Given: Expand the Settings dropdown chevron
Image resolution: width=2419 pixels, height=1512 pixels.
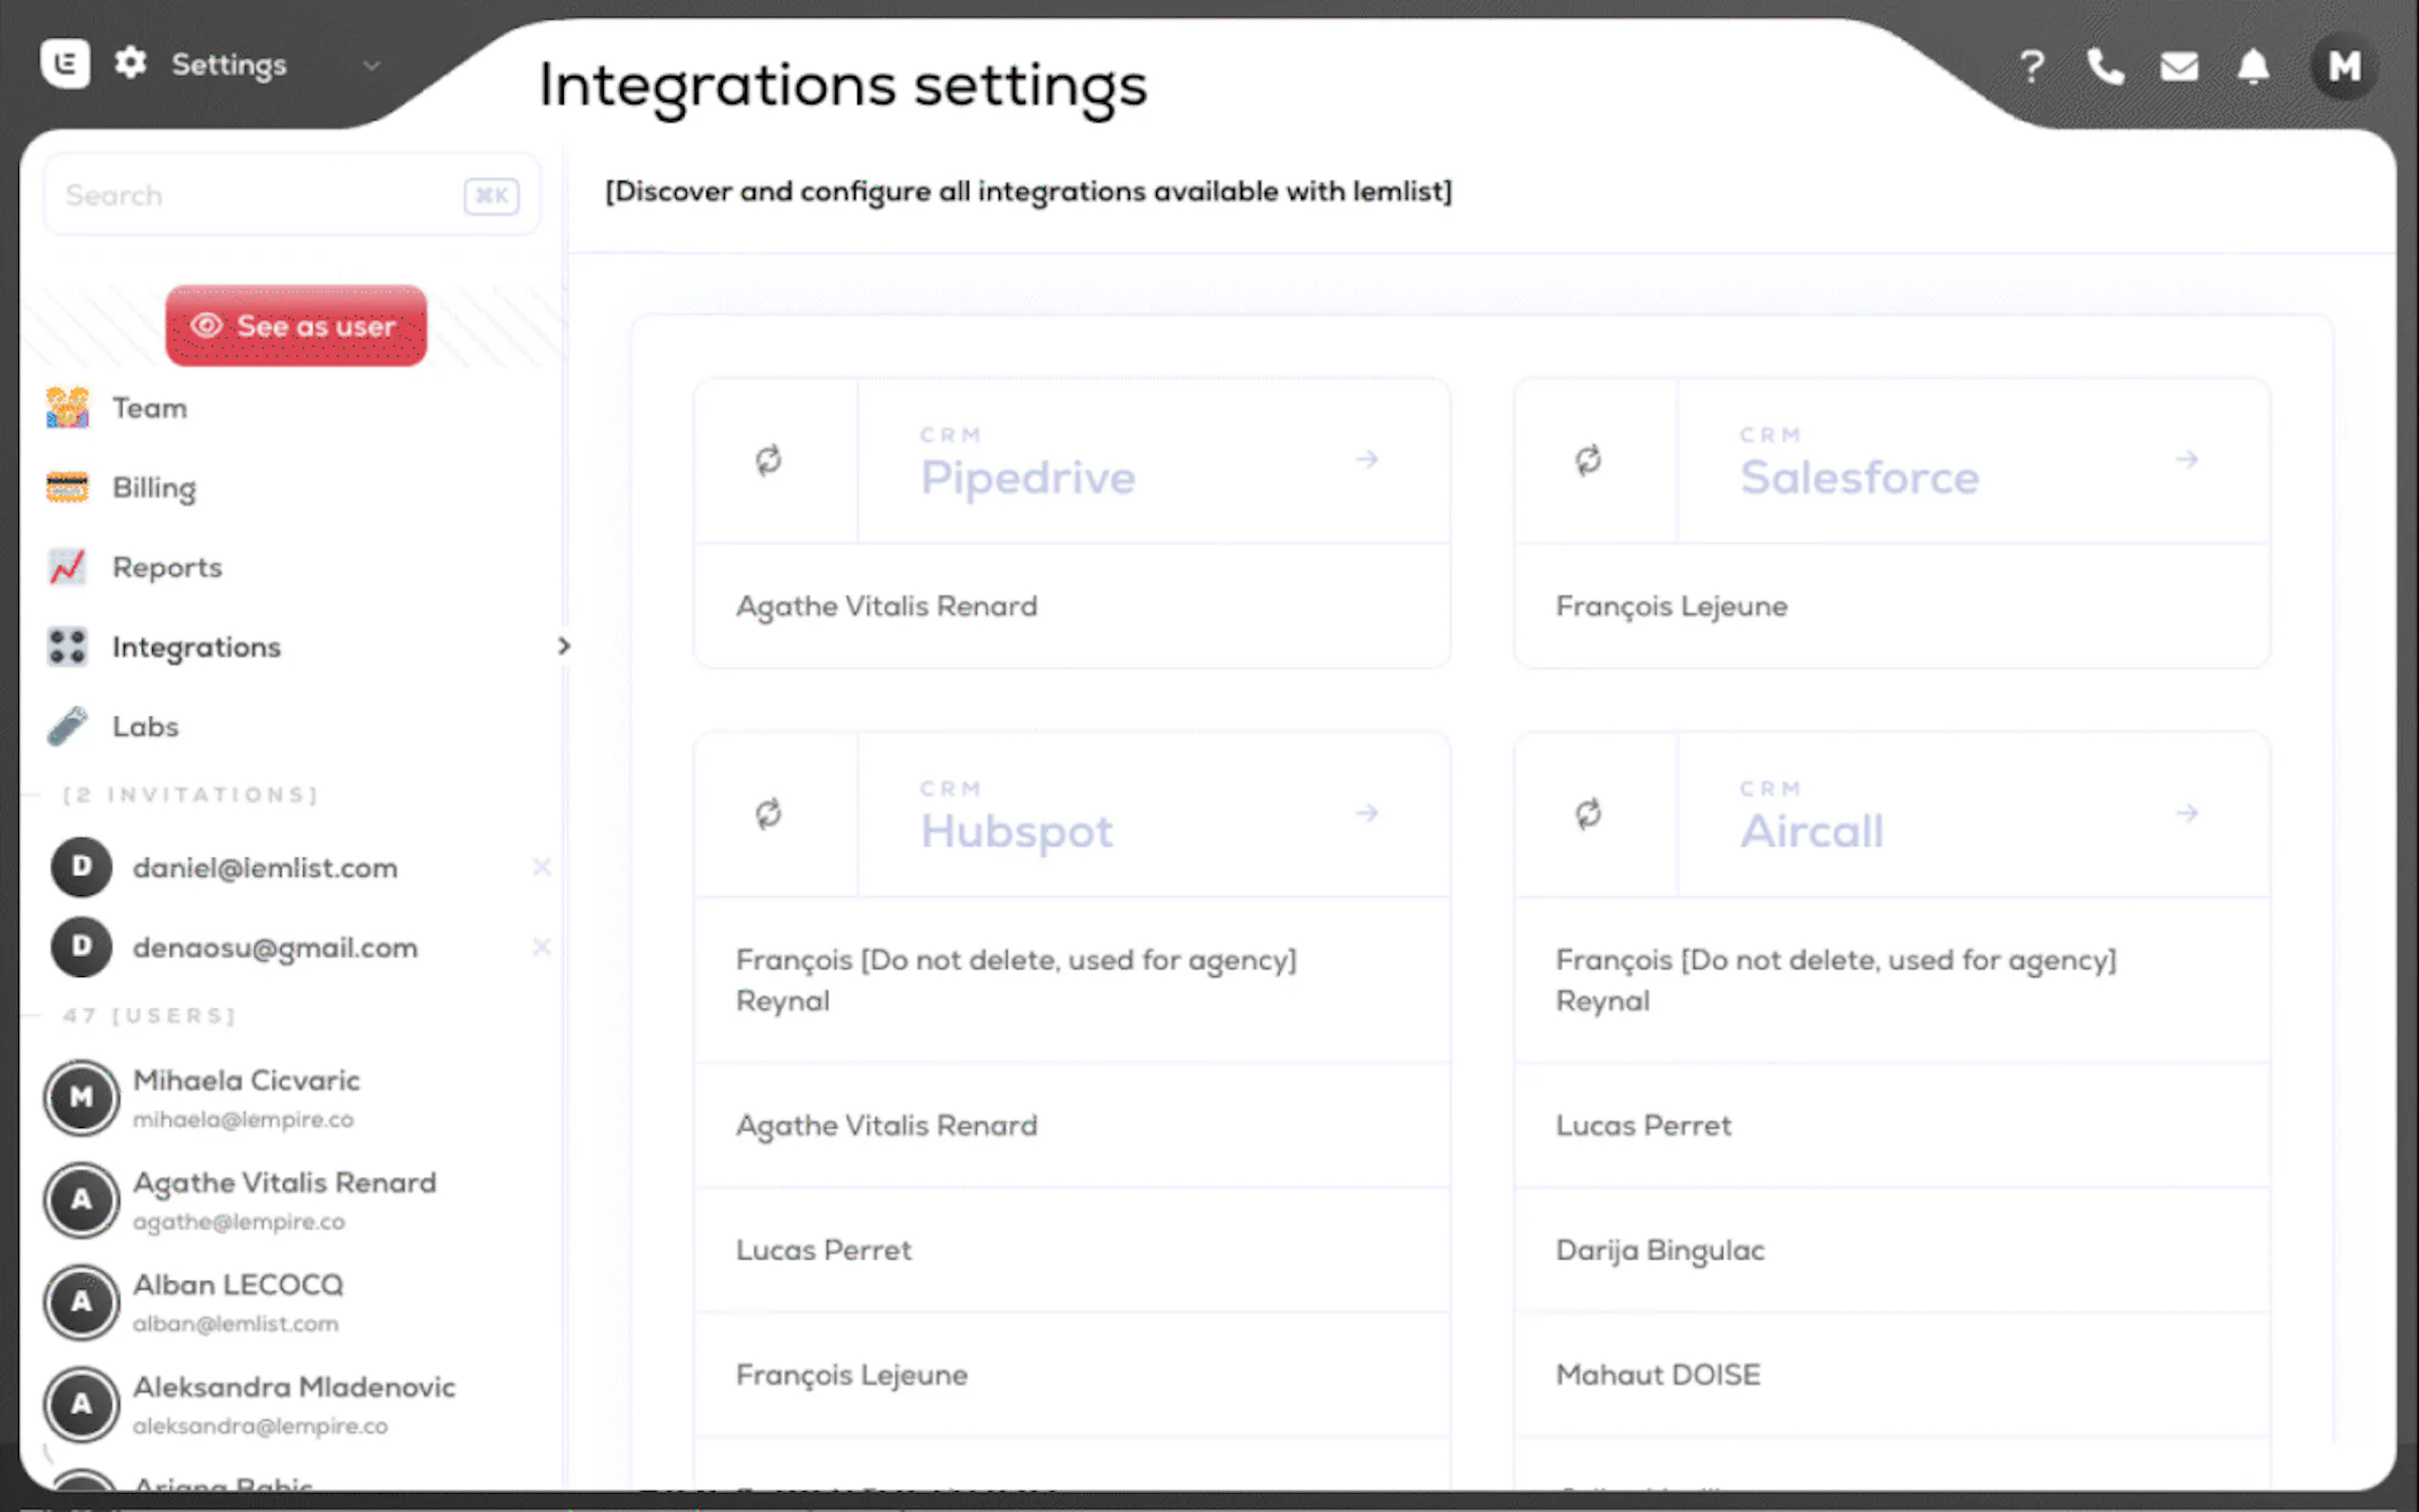Looking at the screenshot, I should pos(371,66).
